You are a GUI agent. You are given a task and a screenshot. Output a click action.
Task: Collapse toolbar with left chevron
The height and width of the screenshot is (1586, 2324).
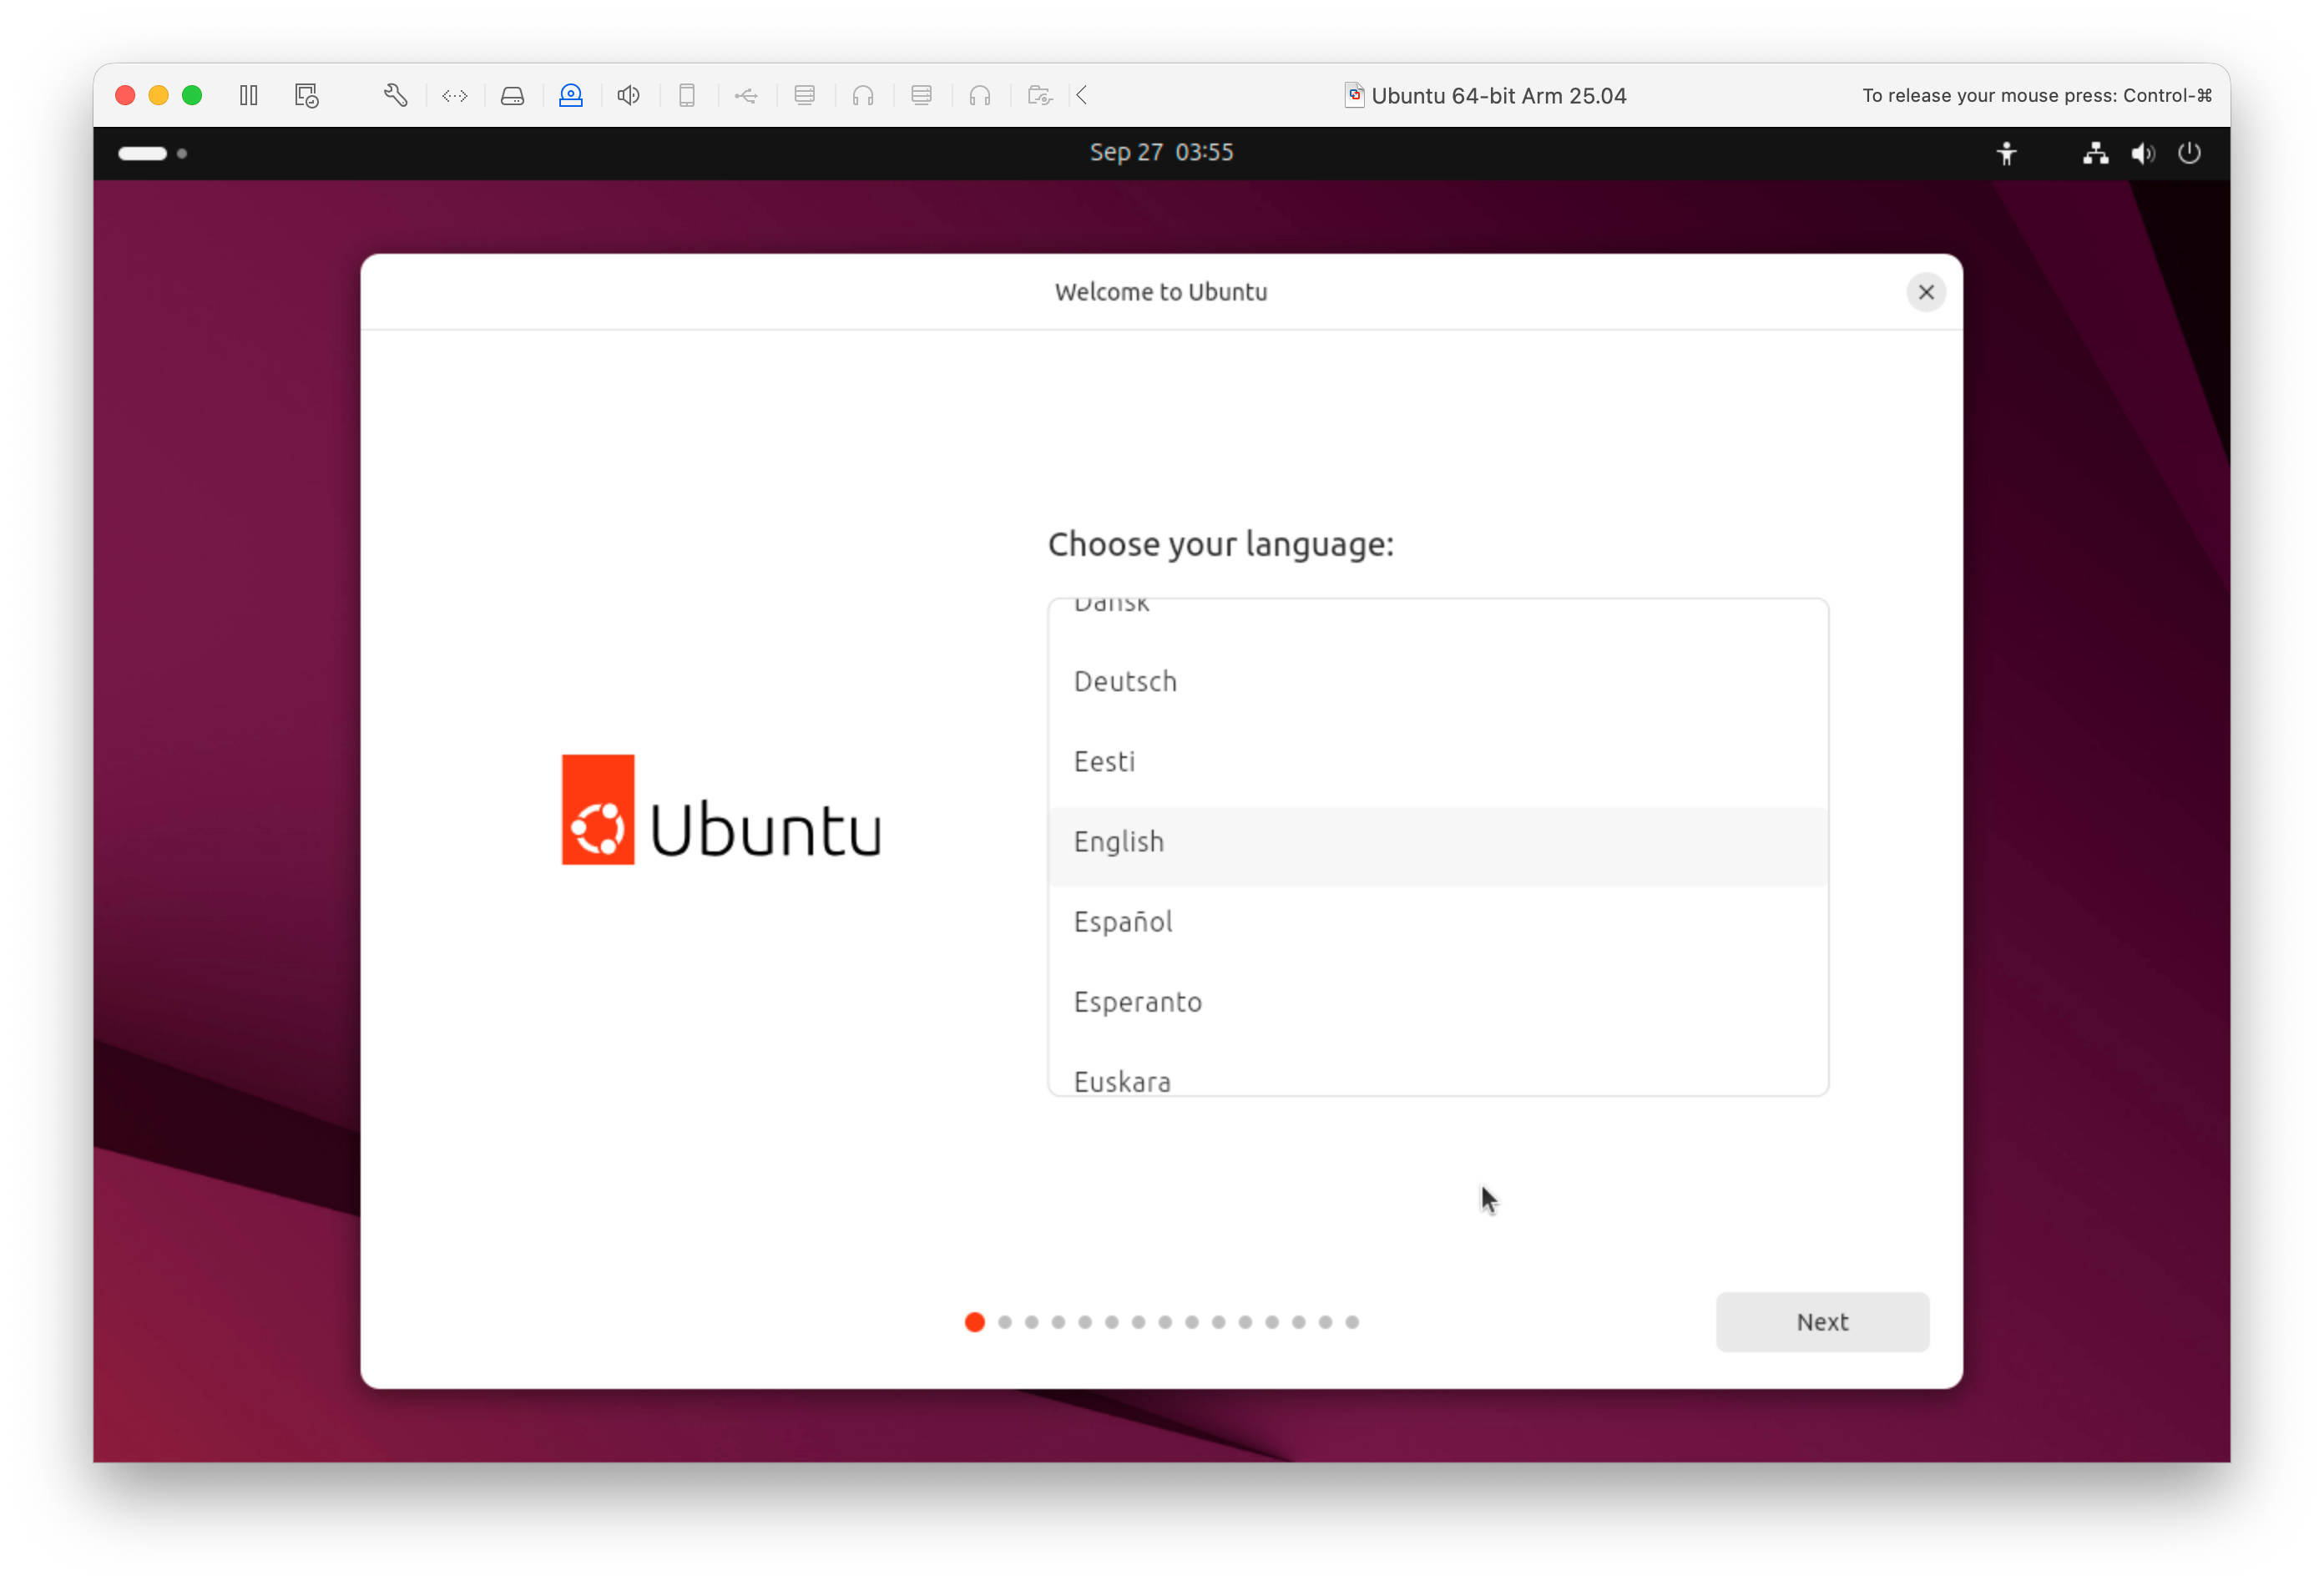click(x=1082, y=95)
